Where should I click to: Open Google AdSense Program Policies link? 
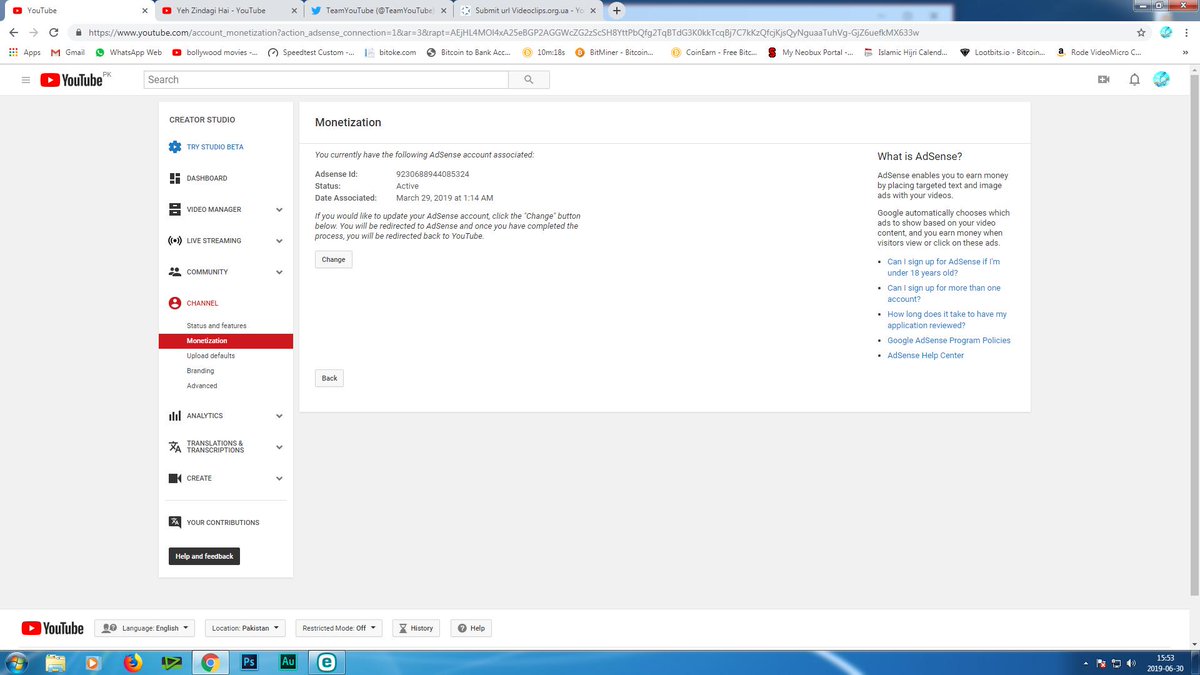coord(949,340)
